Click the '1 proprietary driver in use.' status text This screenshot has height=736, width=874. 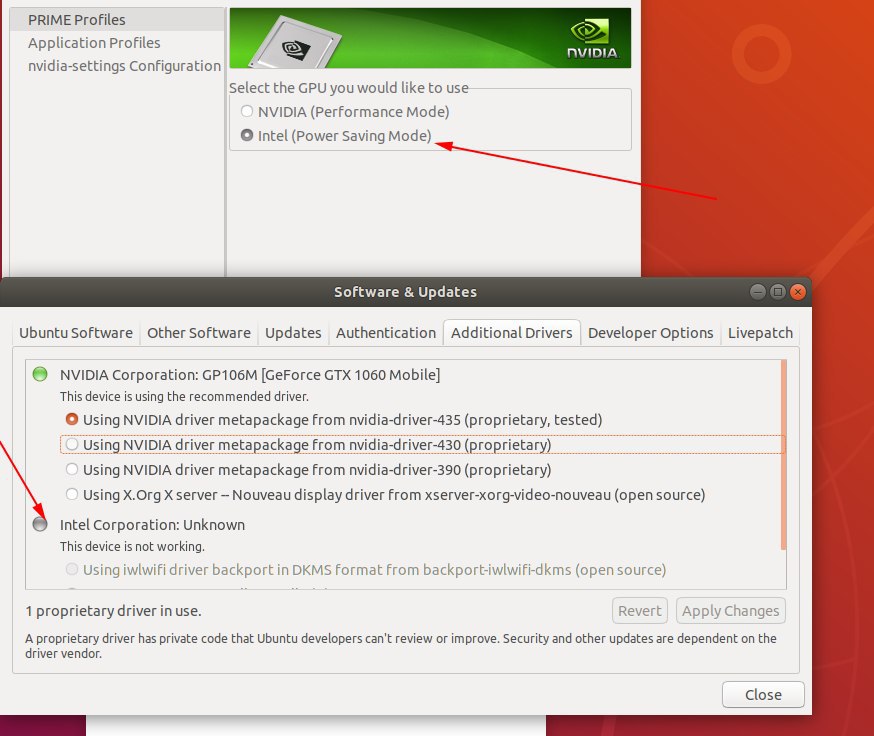(113, 611)
